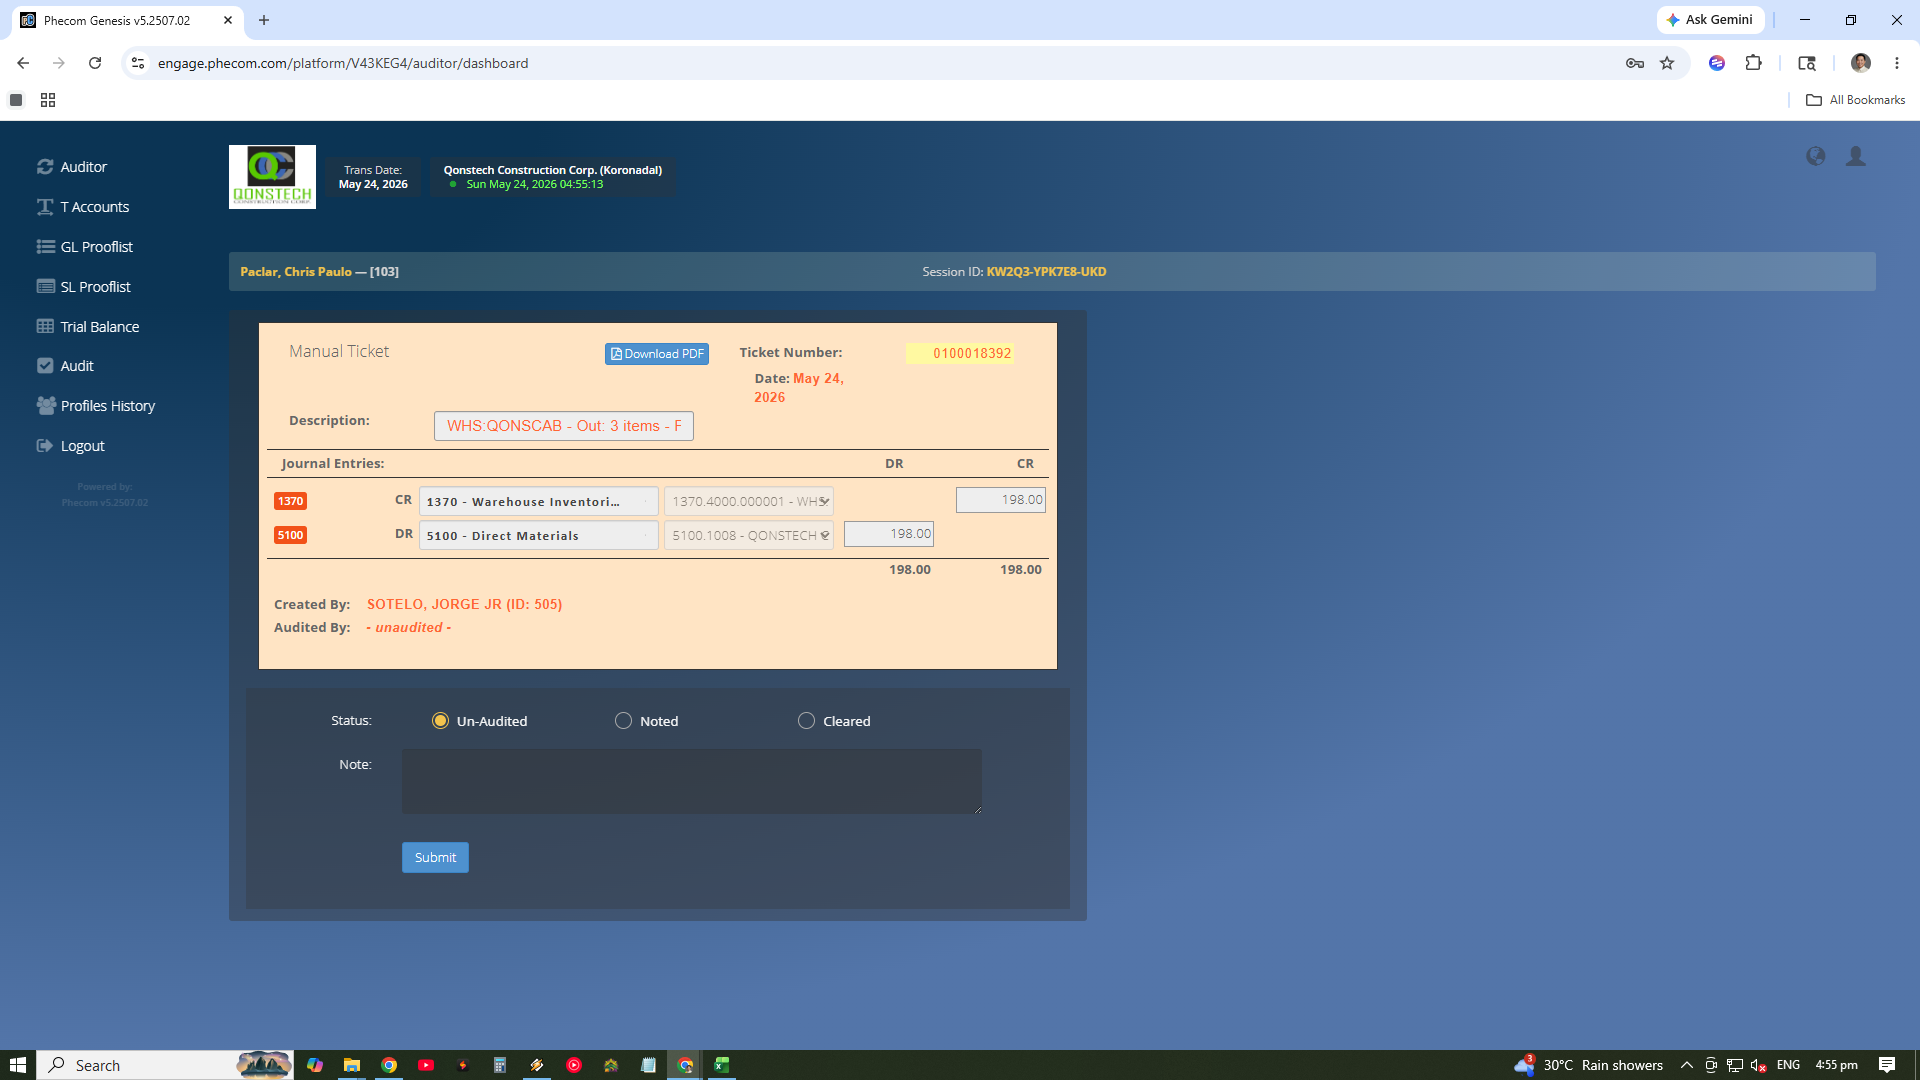Open 5100 Direct Materials account dropdown
The image size is (1920, 1080).
[x=538, y=536]
